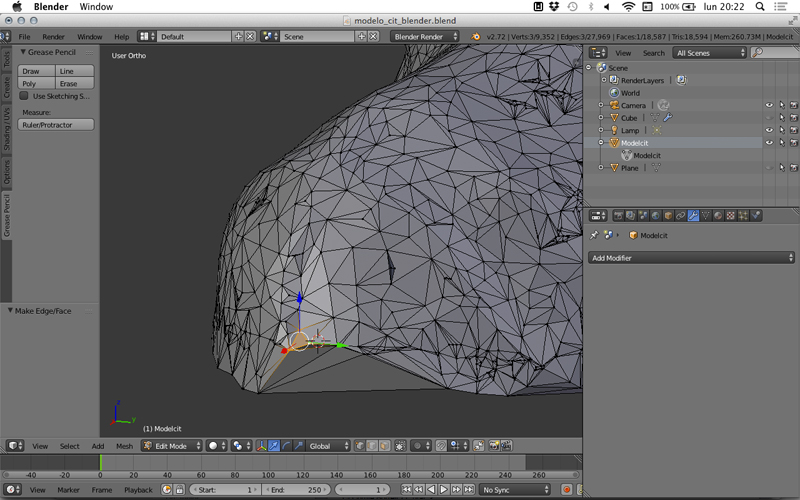Click the Spotlight magnifier in menu bar
800x500 pixels.
coord(760,7)
